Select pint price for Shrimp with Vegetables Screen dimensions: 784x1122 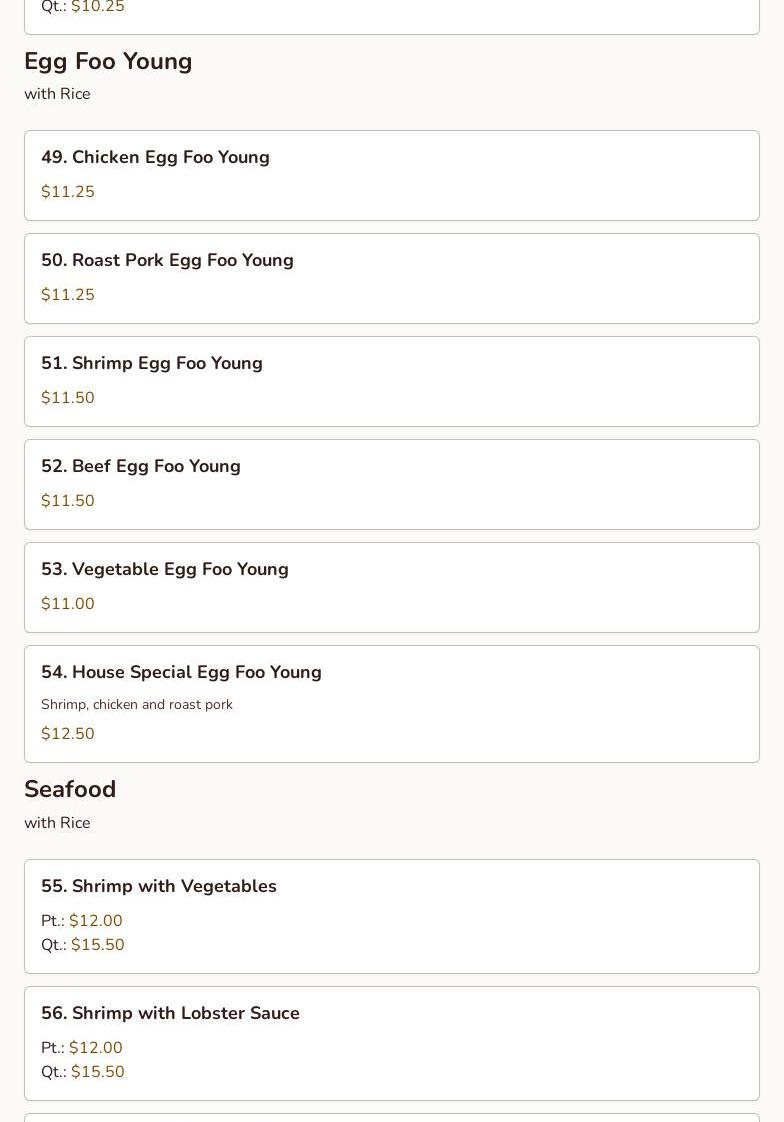pyautogui.click(x=95, y=921)
